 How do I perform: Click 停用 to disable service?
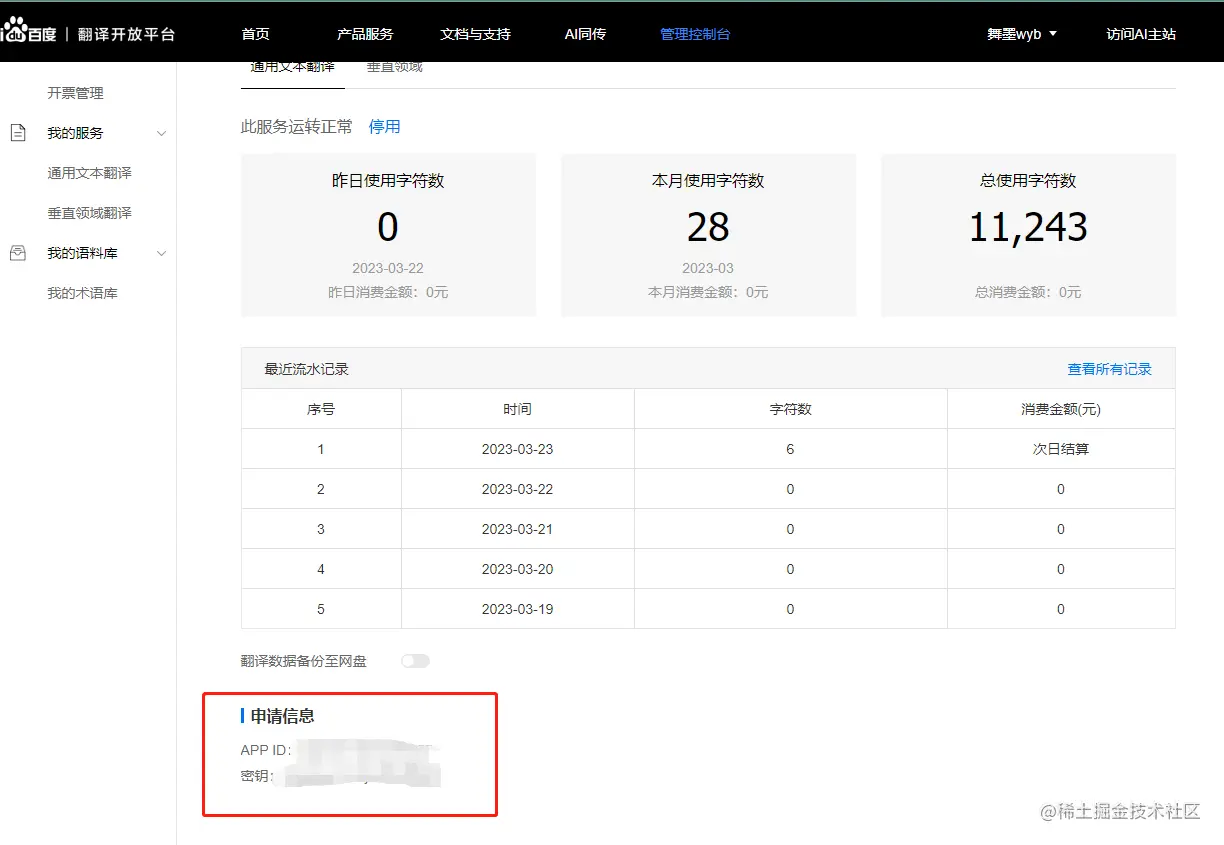point(384,127)
